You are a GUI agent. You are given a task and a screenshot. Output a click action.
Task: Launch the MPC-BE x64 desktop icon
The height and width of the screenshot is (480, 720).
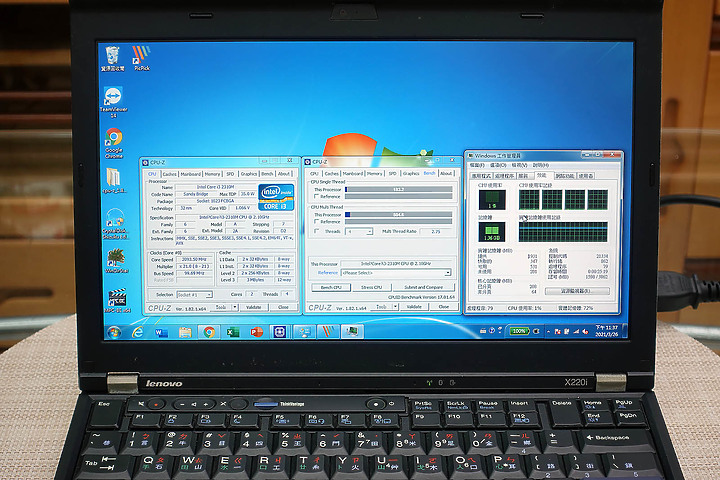[117, 301]
